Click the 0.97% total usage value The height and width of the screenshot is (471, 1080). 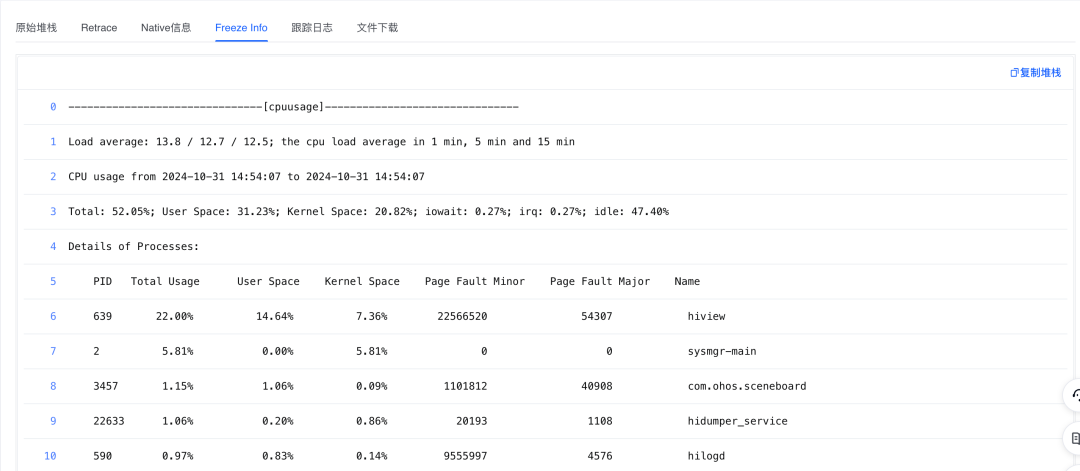point(178,456)
